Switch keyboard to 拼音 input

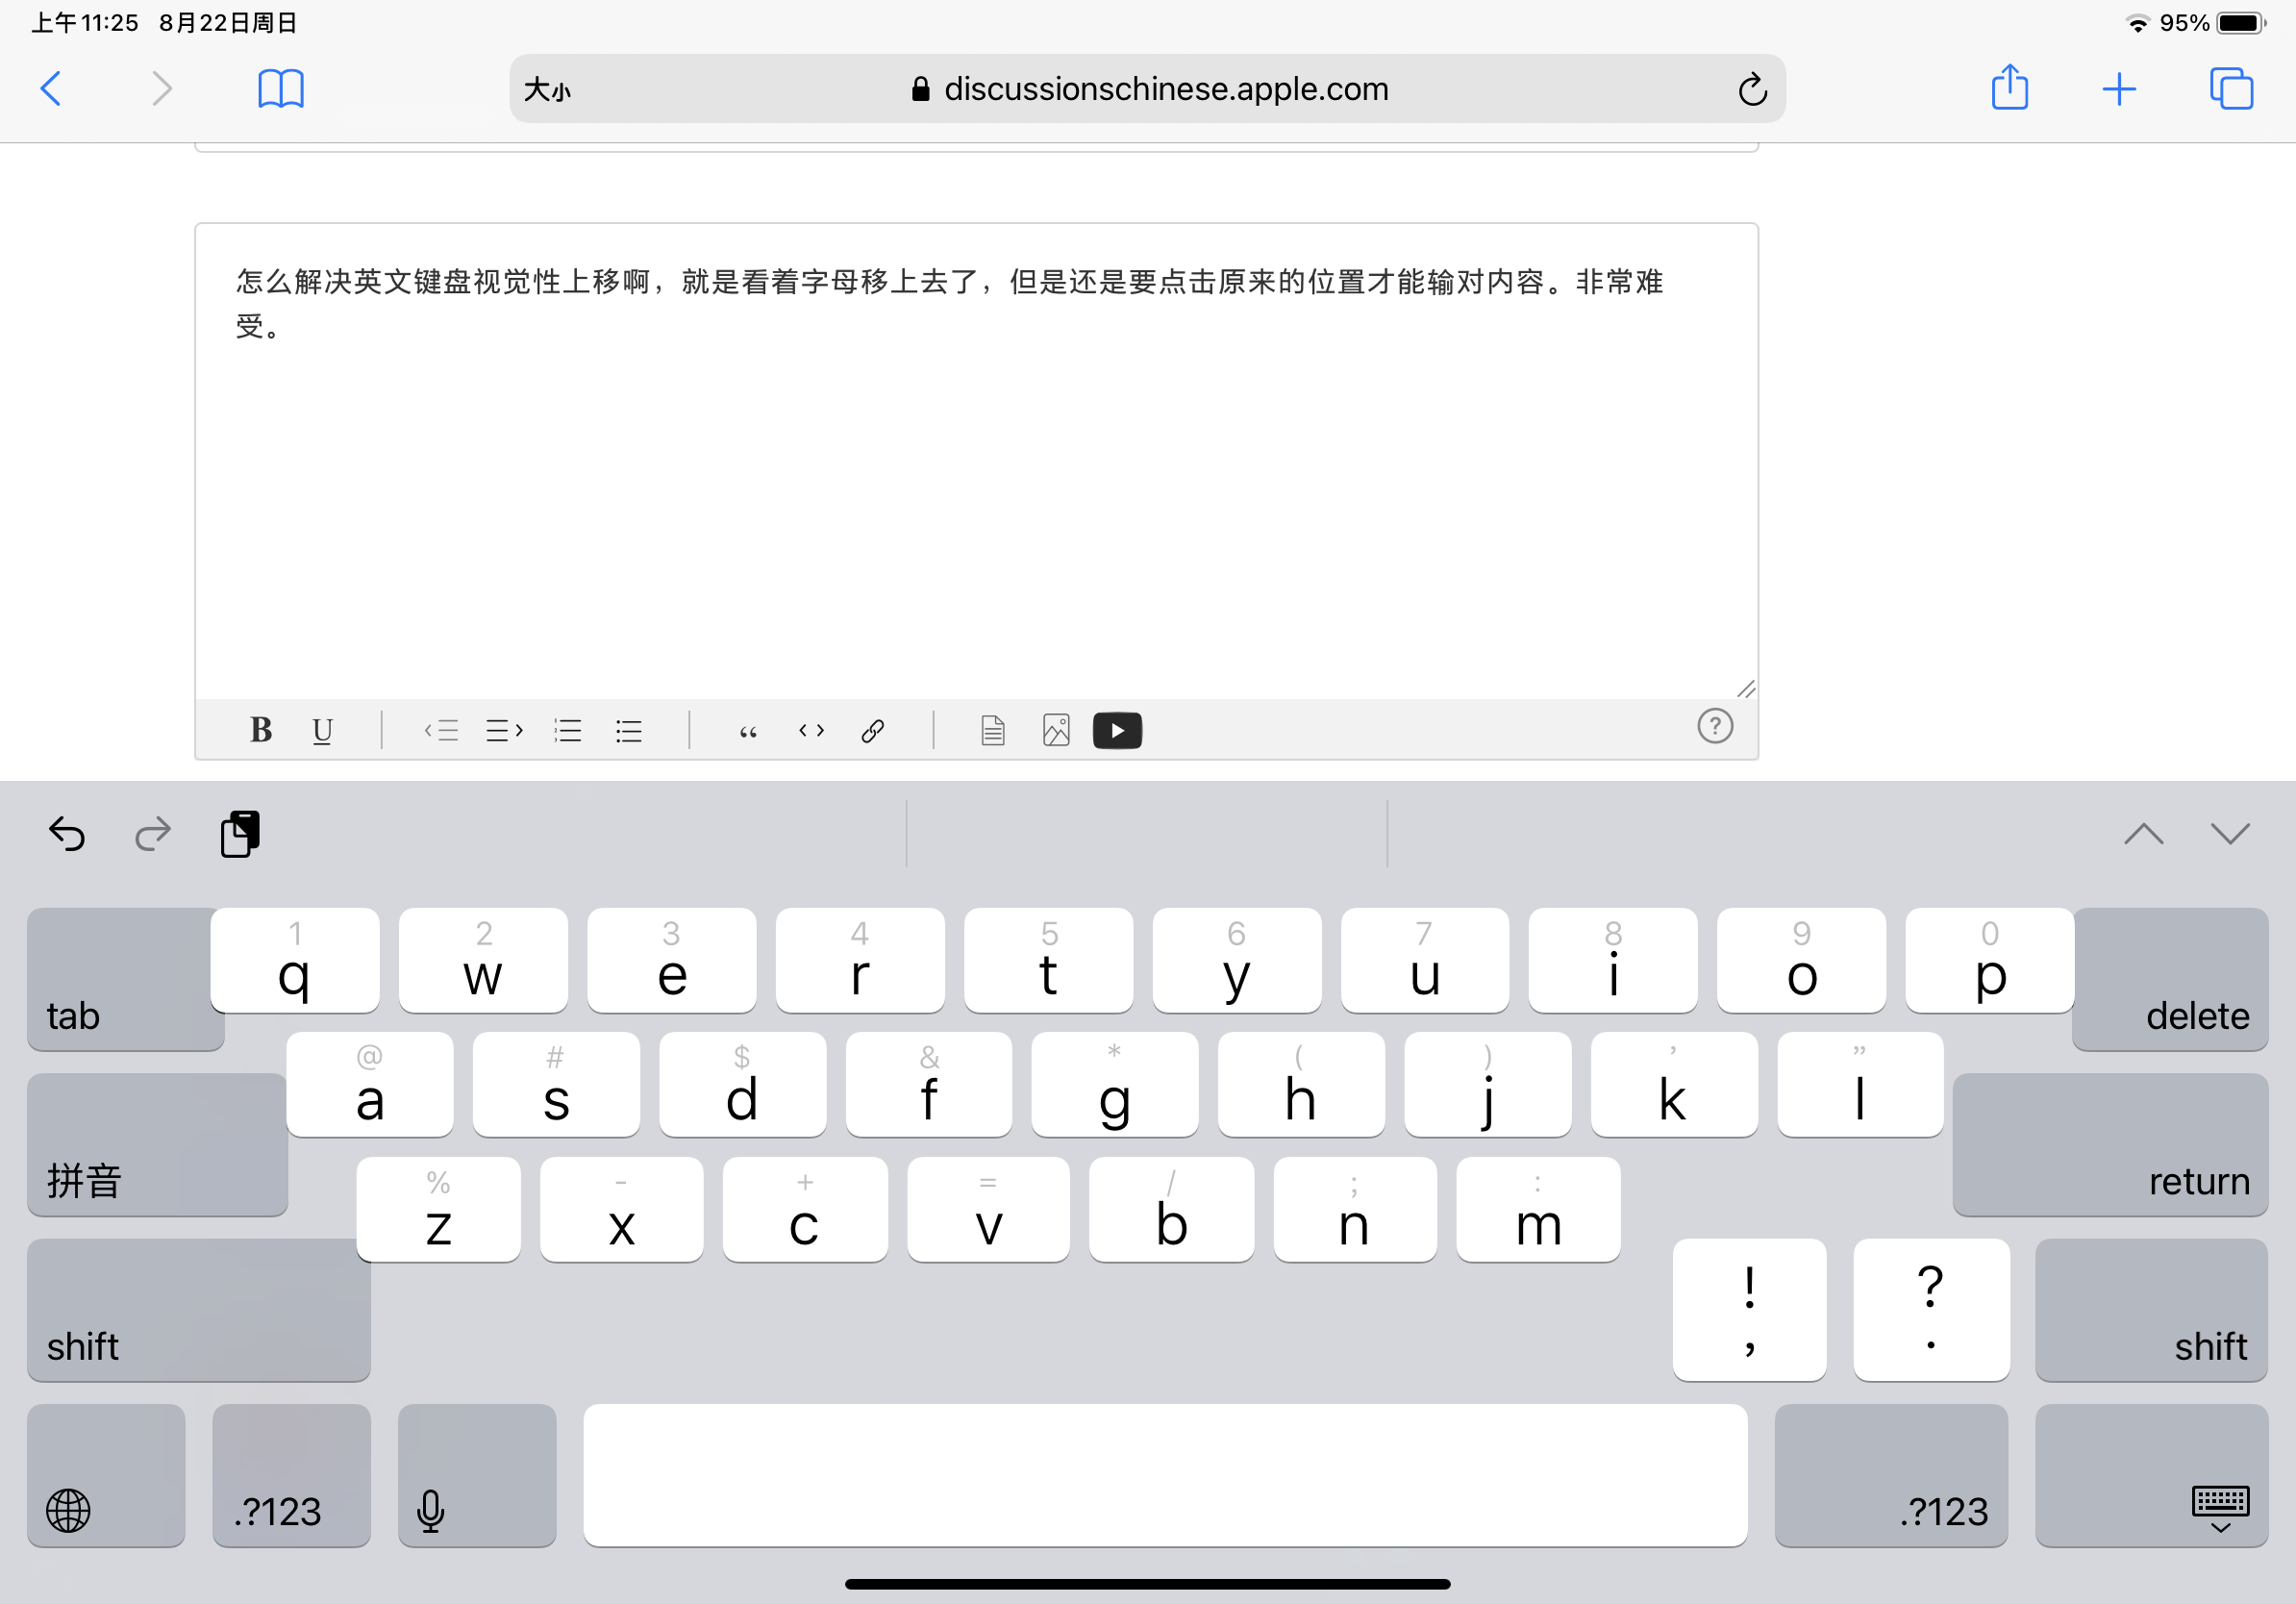[157, 1144]
